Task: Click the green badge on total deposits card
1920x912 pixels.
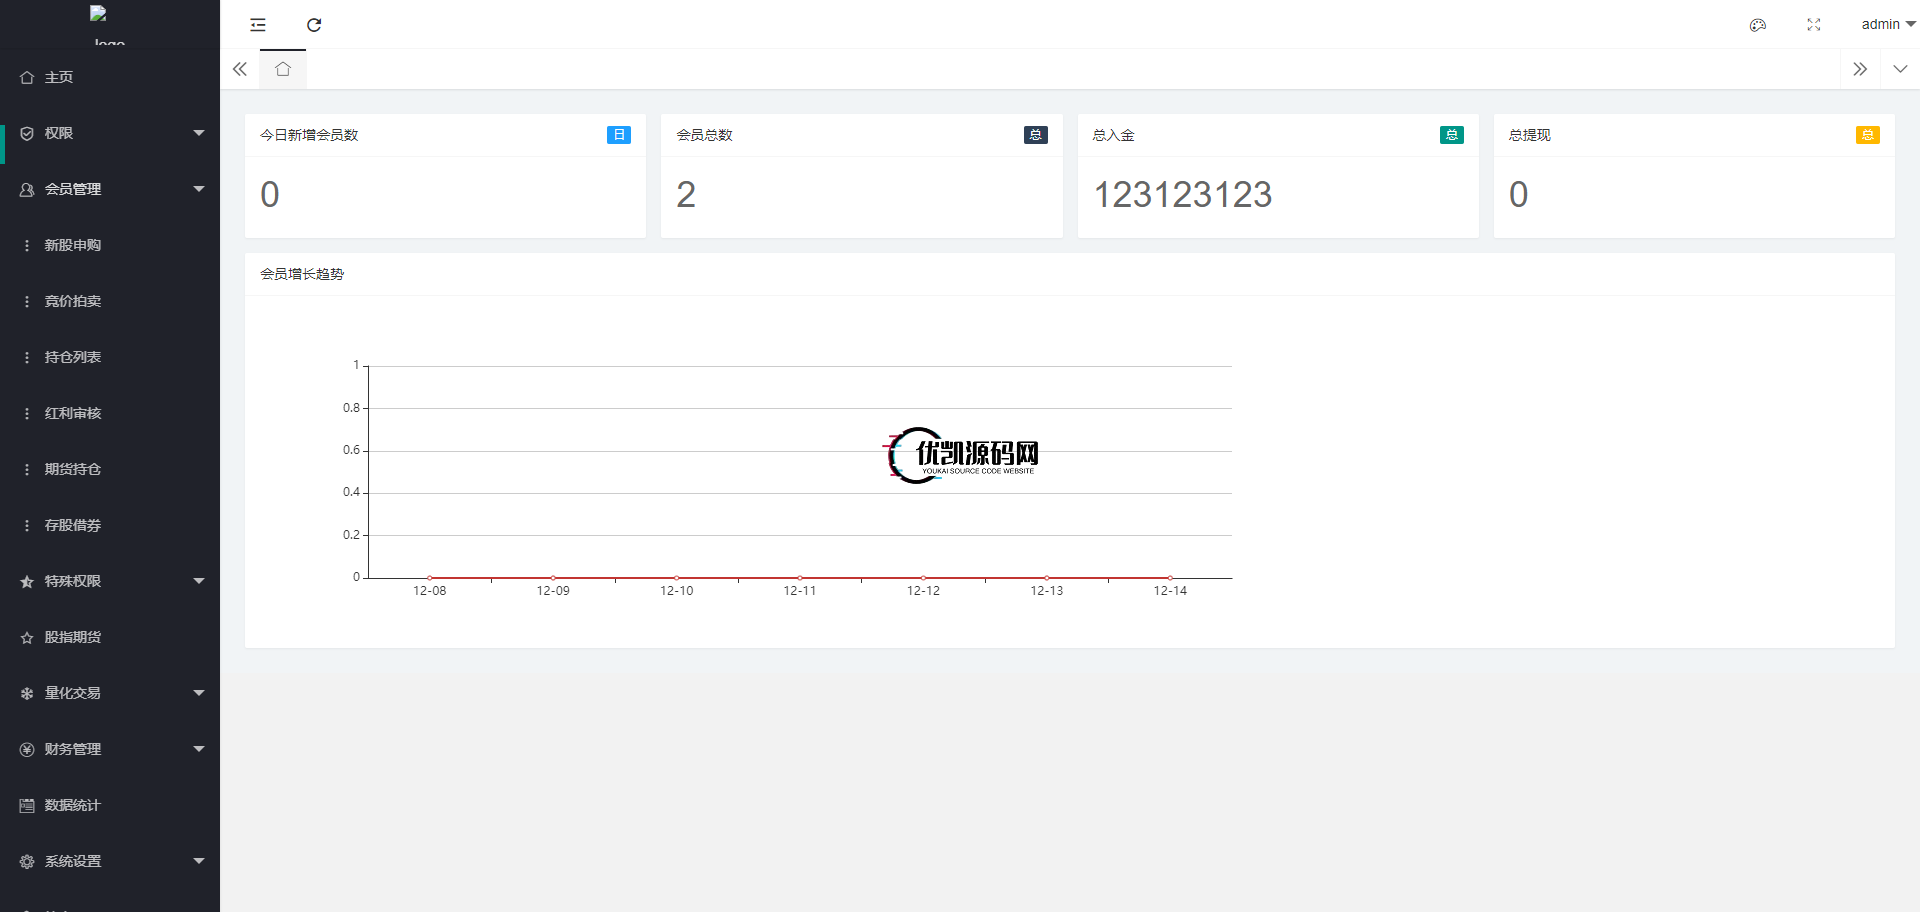Action: coord(1451,135)
